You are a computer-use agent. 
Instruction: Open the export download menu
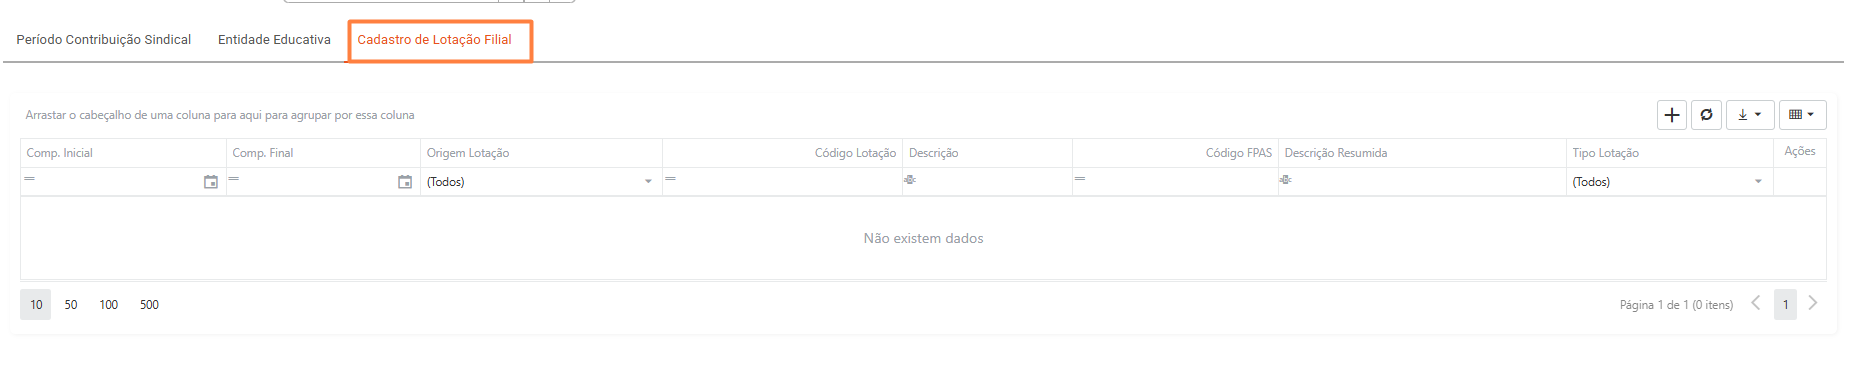click(x=1749, y=115)
